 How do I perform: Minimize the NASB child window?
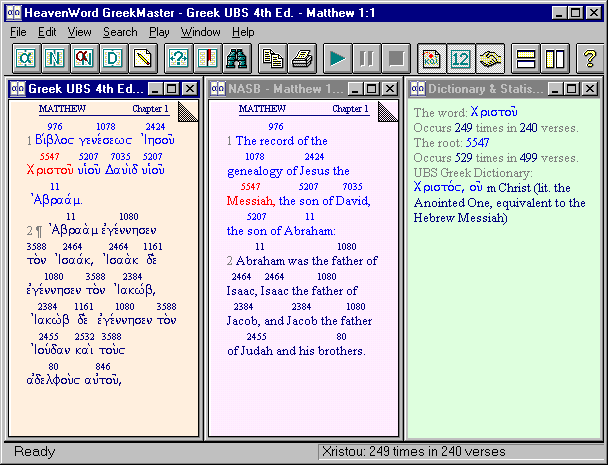355,89
